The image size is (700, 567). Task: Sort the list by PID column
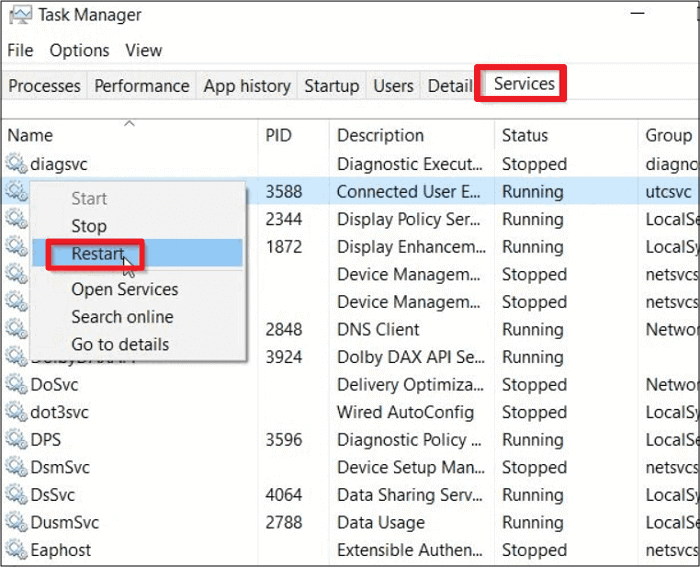click(278, 135)
